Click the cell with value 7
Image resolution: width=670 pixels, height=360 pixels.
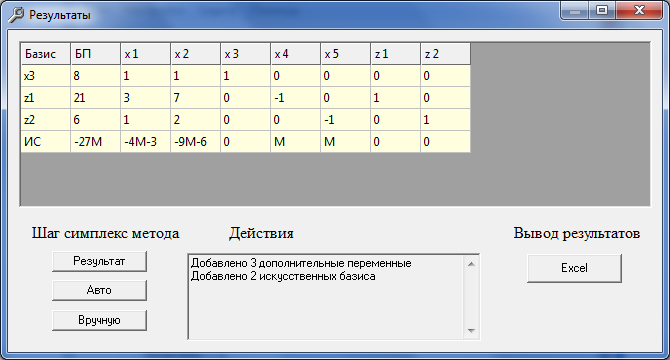[x=195, y=98]
